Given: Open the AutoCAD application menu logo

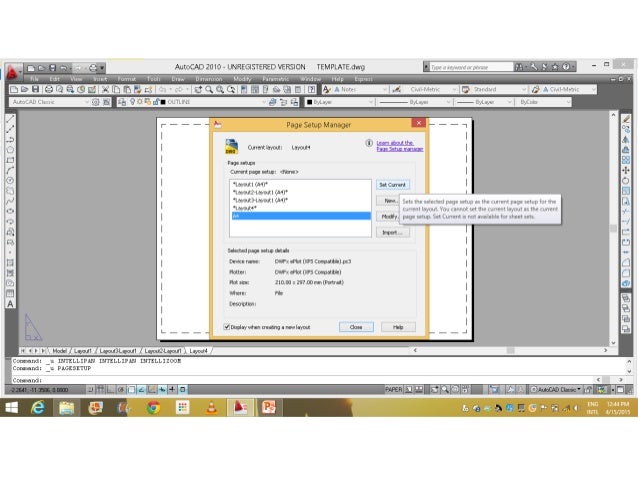Looking at the screenshot, I should tap(12, 72).
